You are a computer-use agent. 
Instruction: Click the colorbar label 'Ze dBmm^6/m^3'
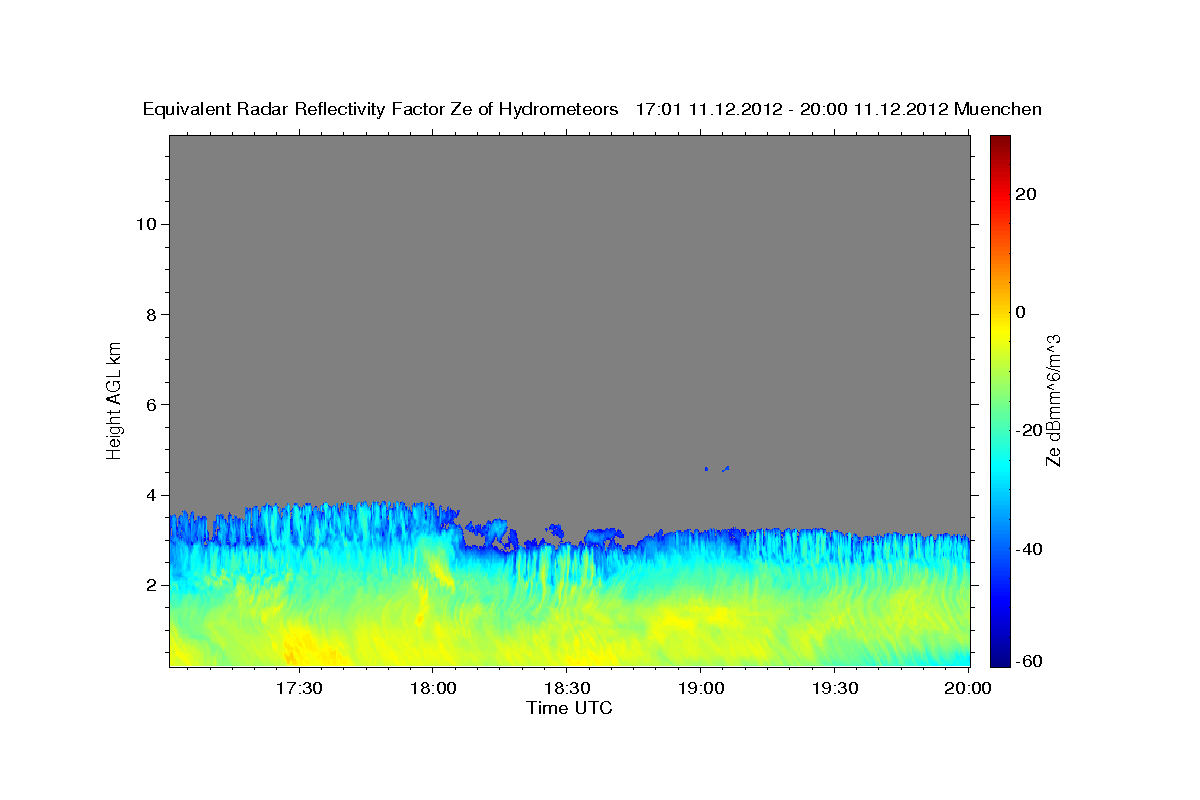tap(1053, 400)
